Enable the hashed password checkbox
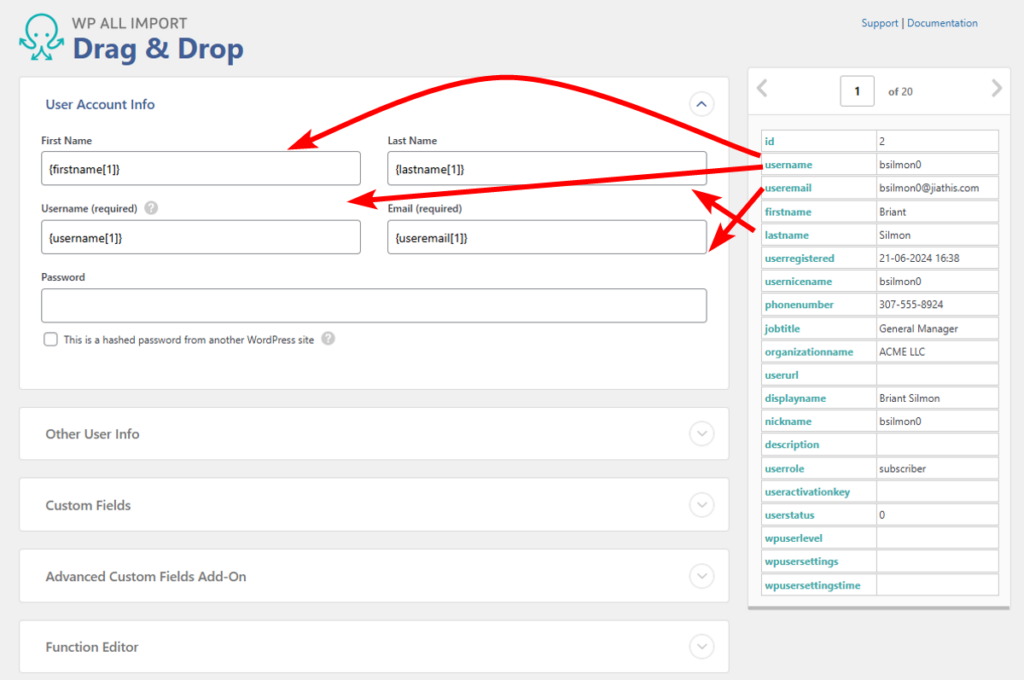 50,339
